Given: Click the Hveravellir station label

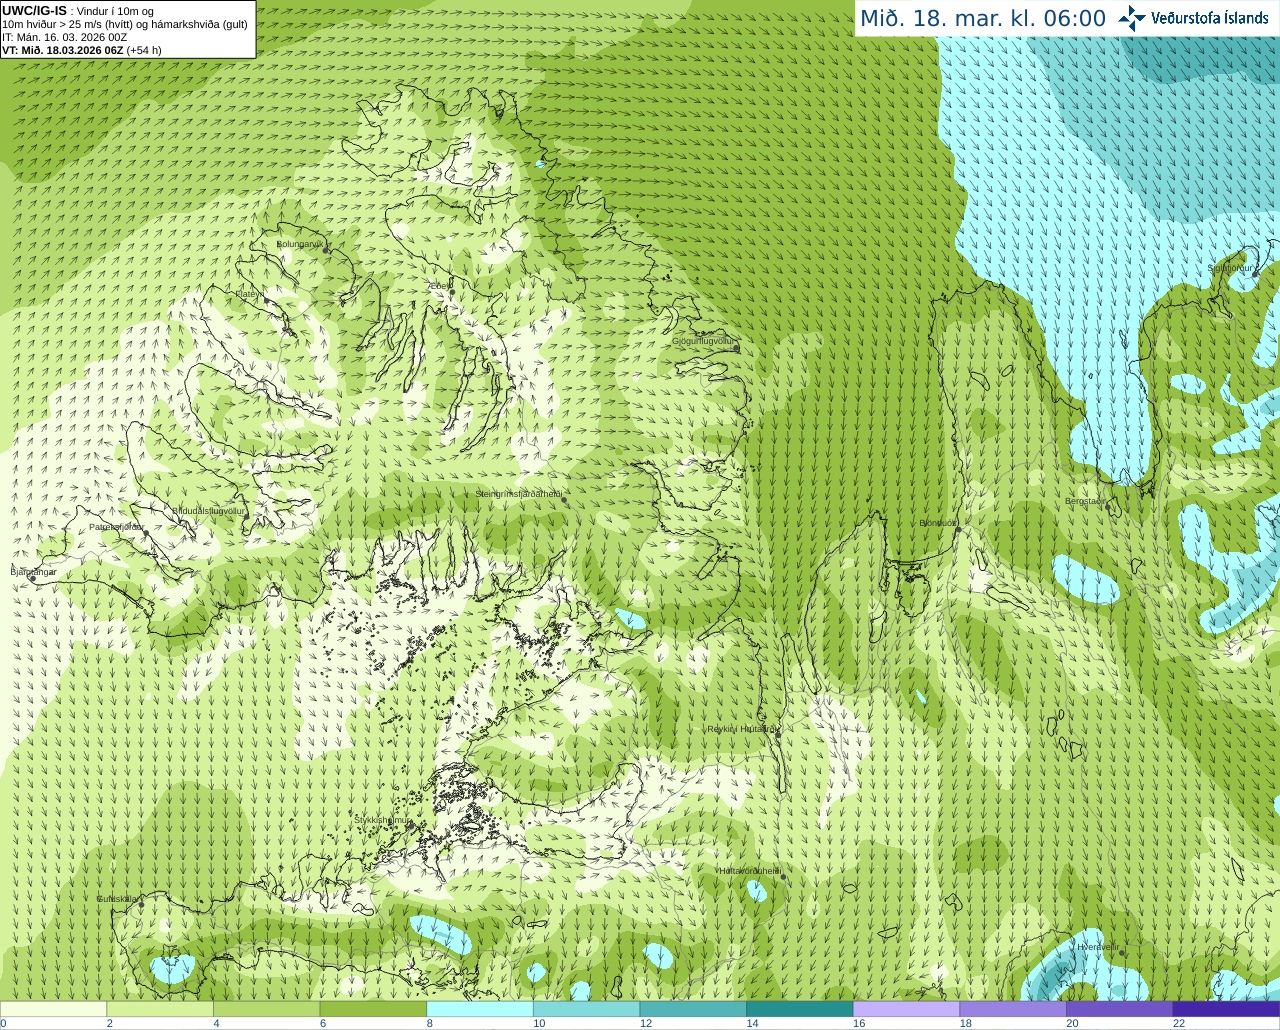Looking at the screenshot, I should pos(1098,946).
